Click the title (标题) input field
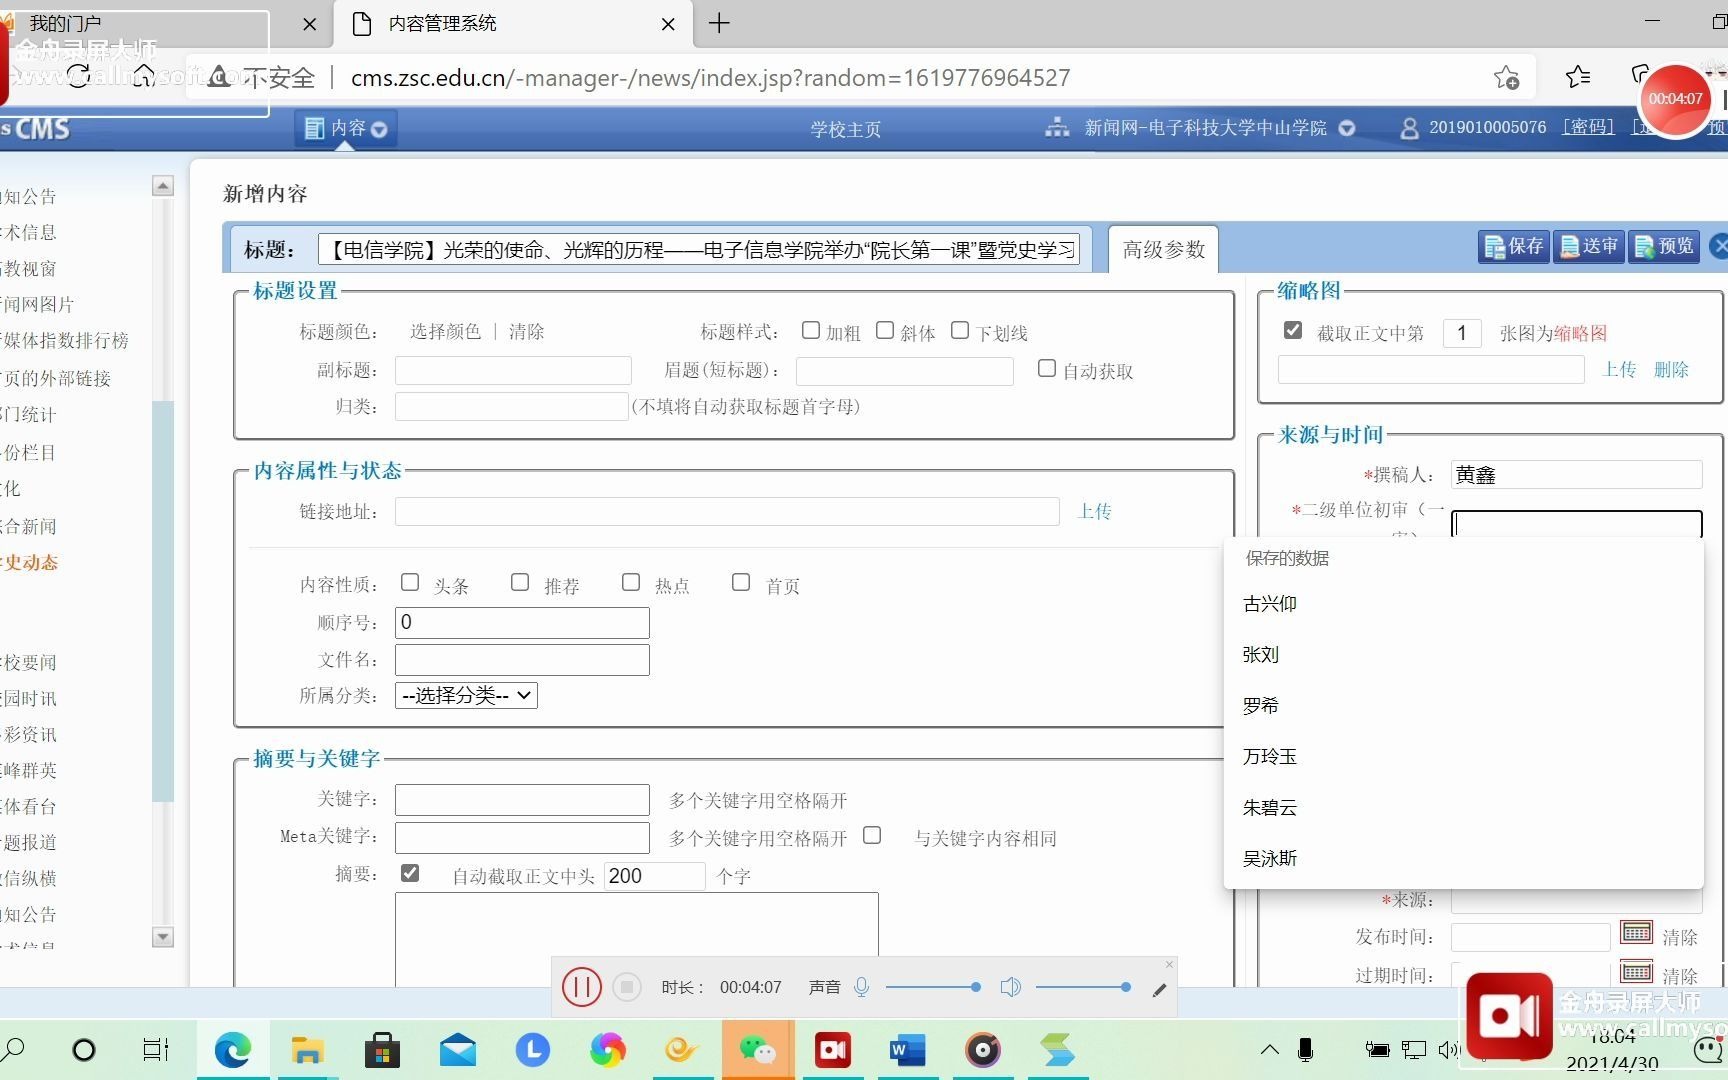This screenshot has height=1080, width=1728. click(x=699, y=249)
